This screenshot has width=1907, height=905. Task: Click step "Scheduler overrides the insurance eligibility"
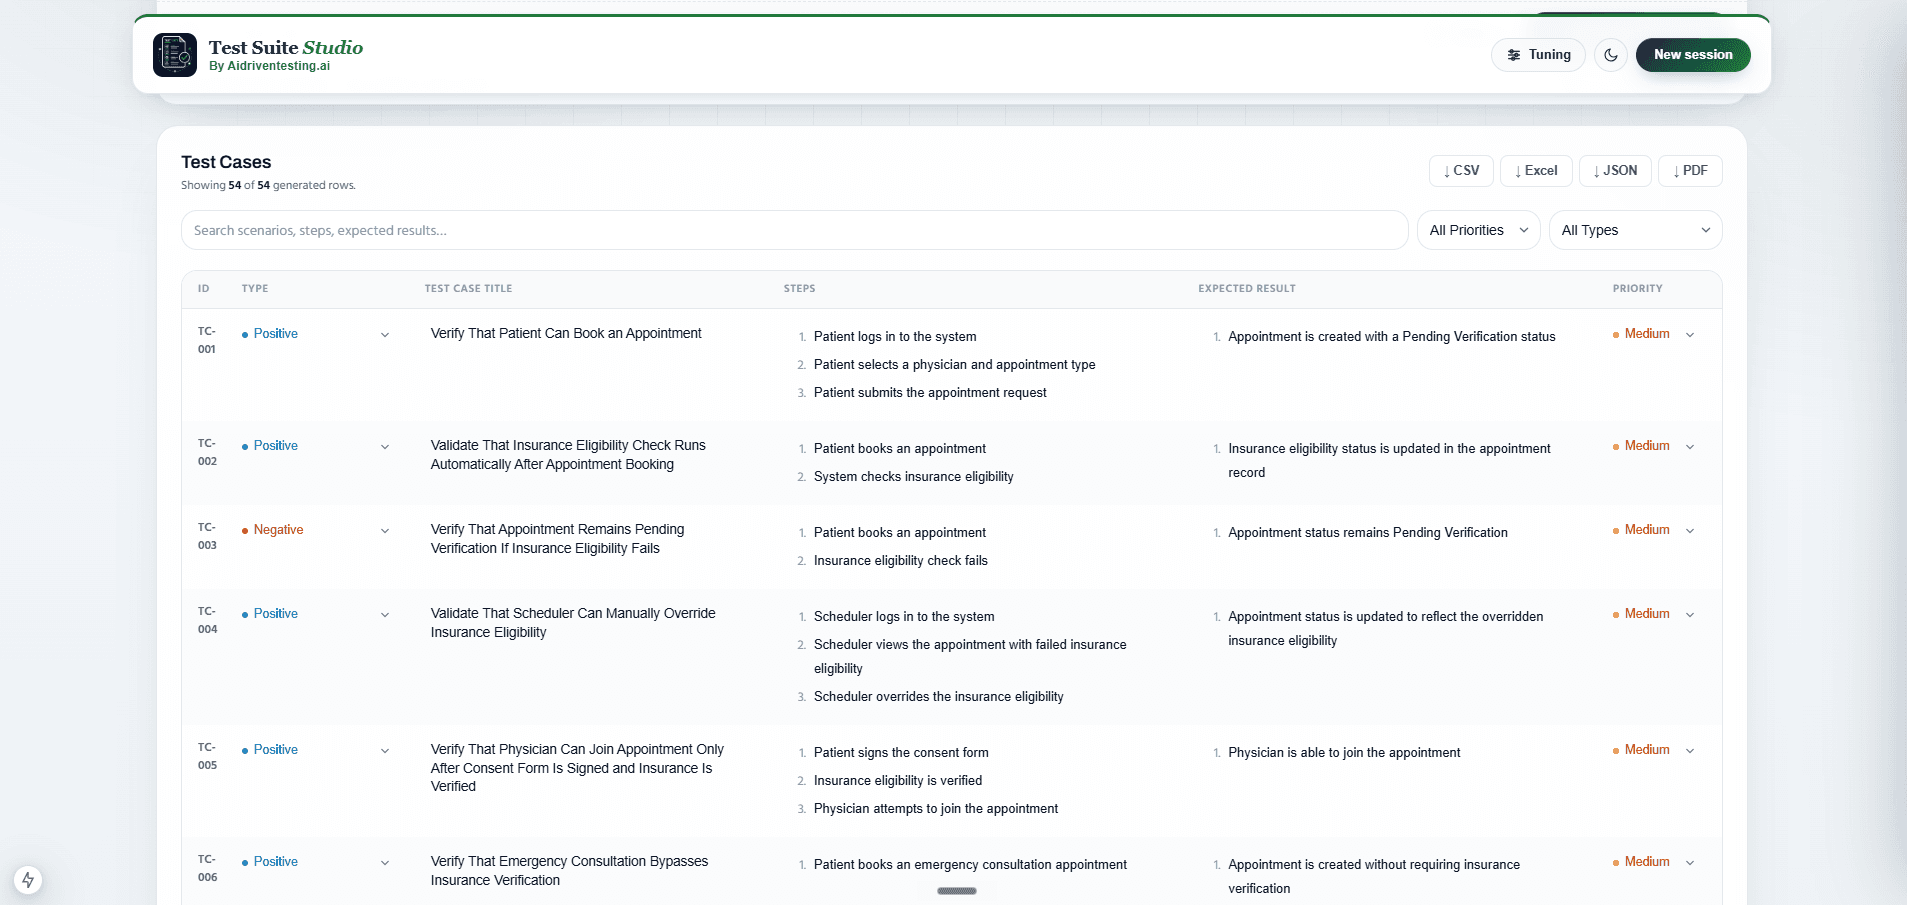pos(938,697)
